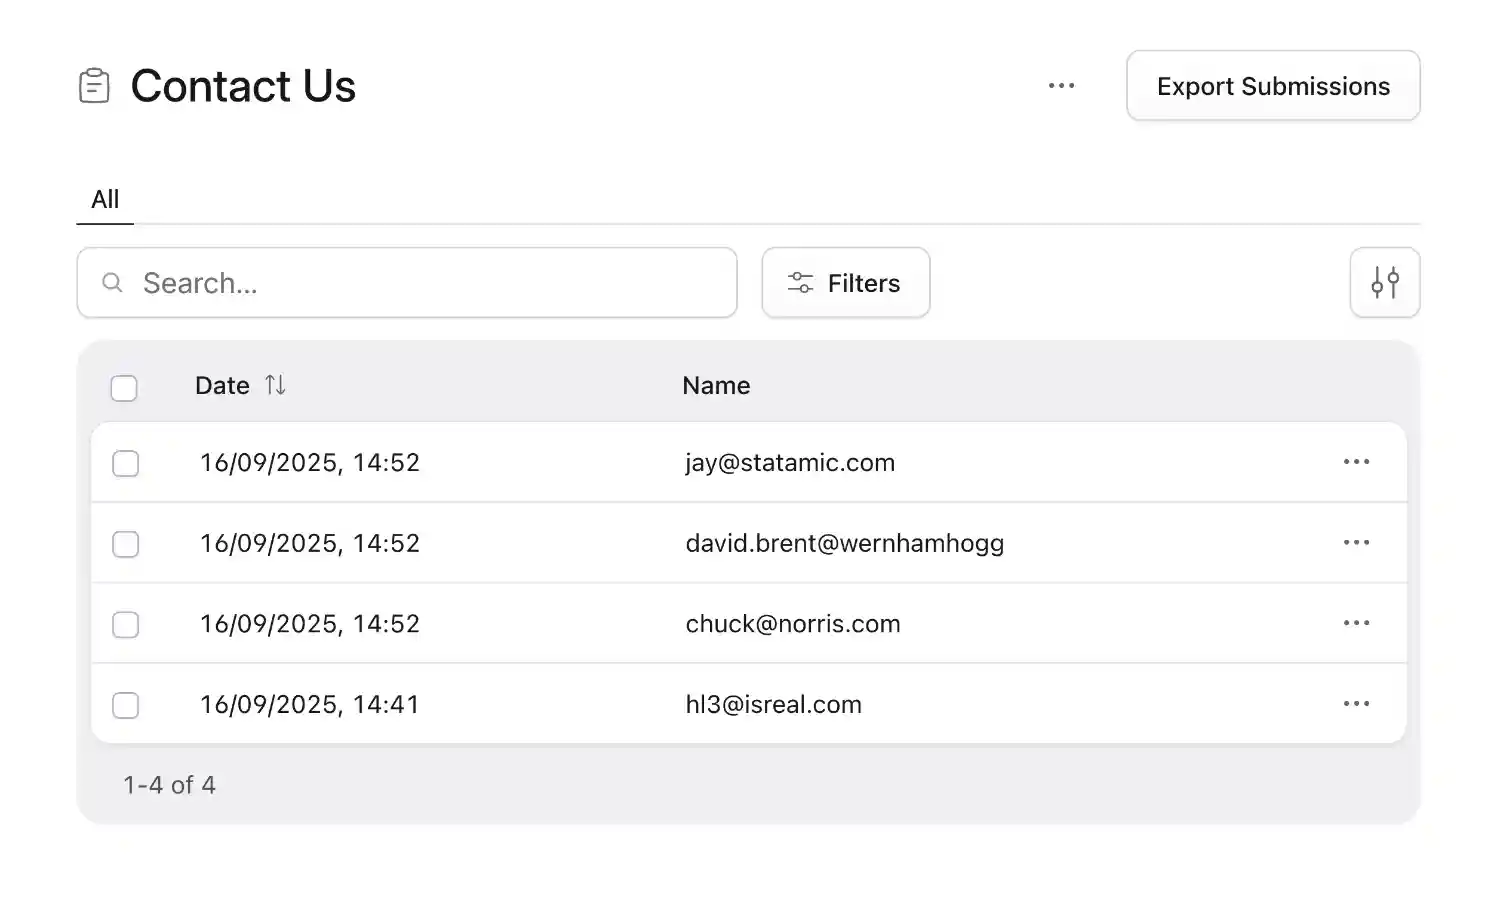This screenshot has width=1500, height=907.
Task: Check the row for chuck@norris.com
Action: (126, 624)
